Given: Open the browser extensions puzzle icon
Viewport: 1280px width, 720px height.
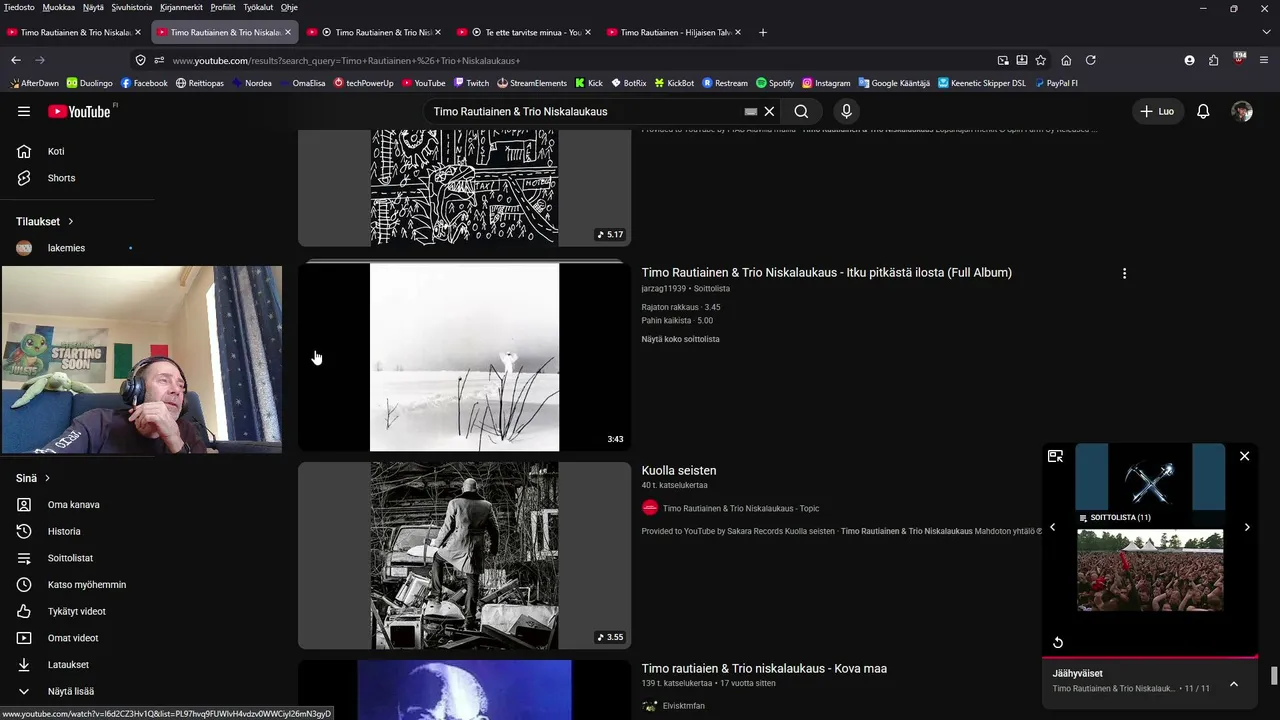Looking at the screenshot, I should 1214,60.
